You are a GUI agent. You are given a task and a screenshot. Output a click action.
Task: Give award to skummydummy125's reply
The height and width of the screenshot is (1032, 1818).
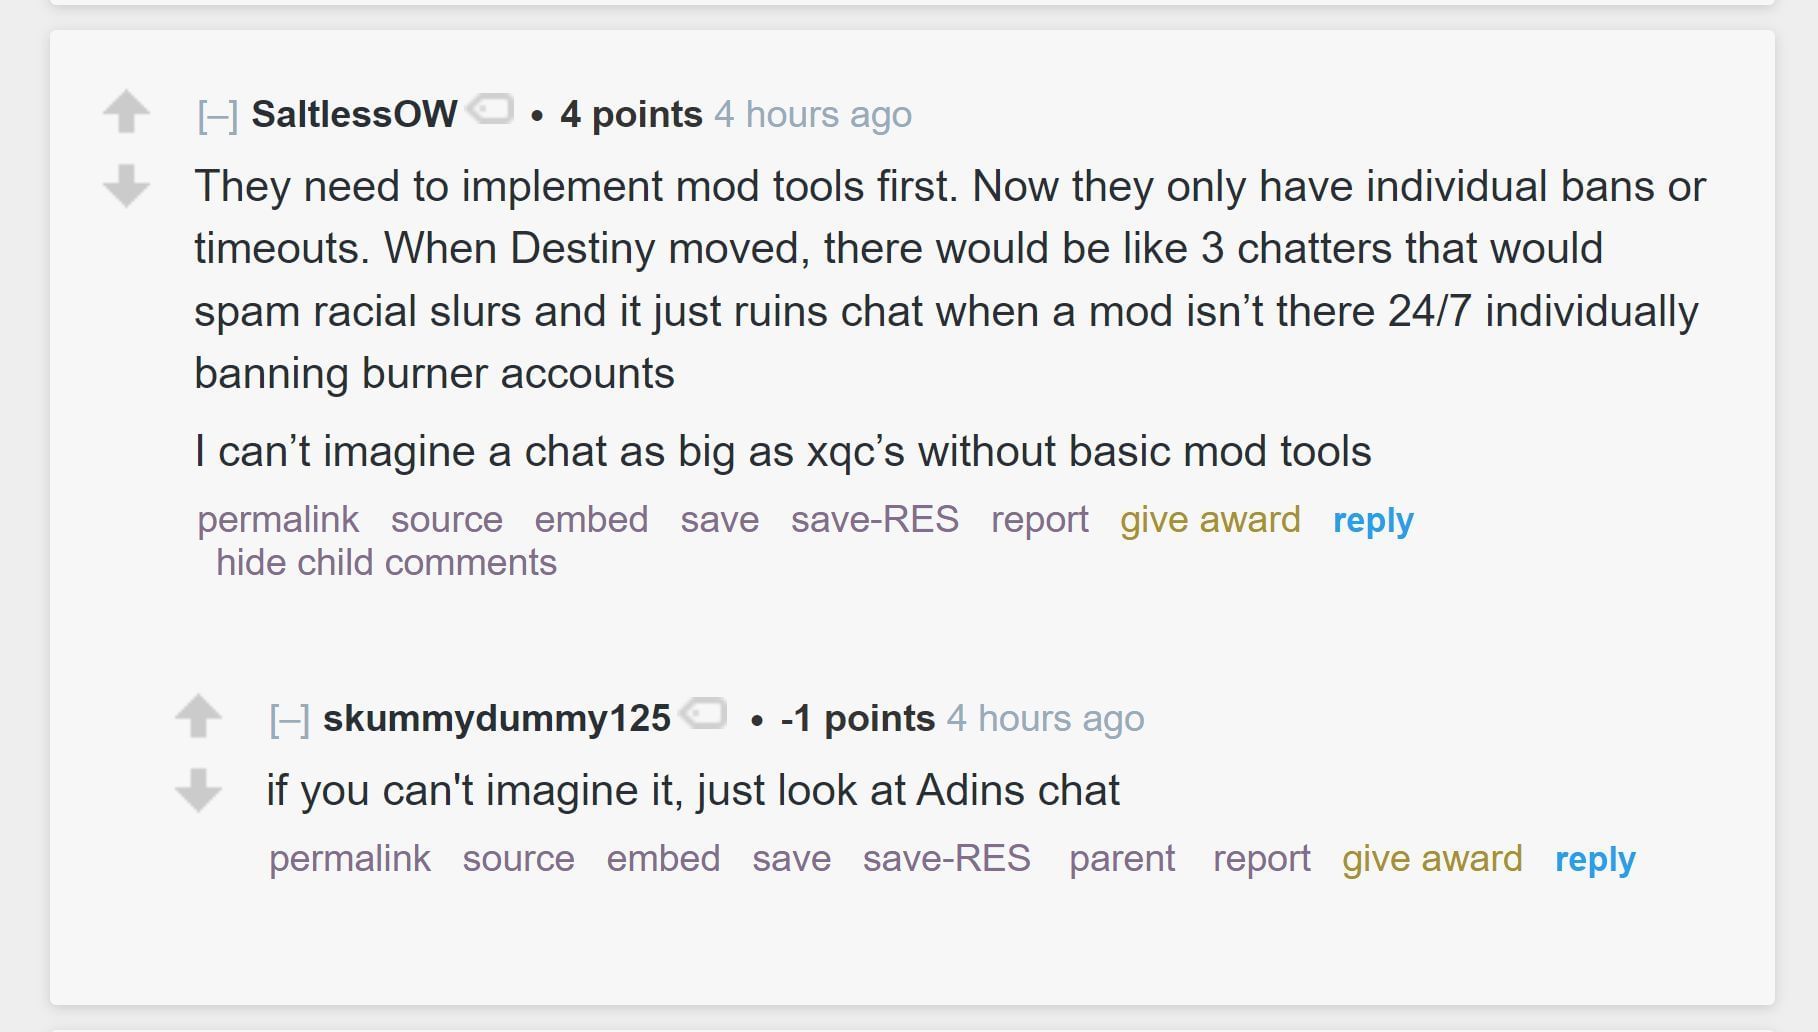1432,859
